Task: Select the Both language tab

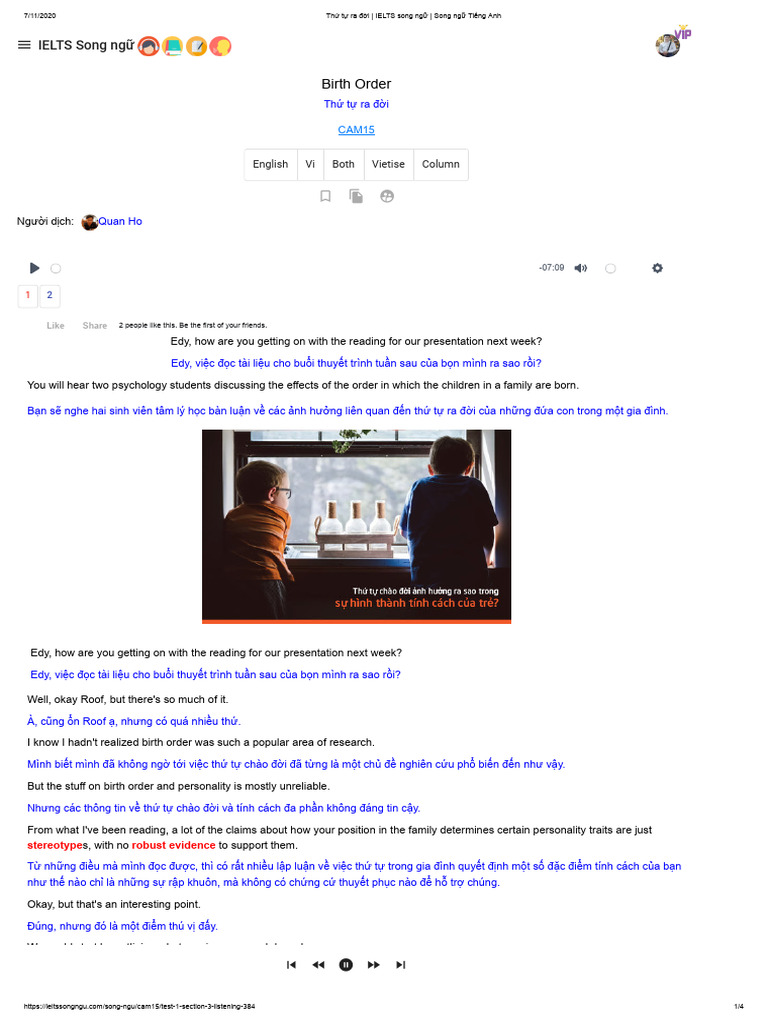Action: point(344,164)
